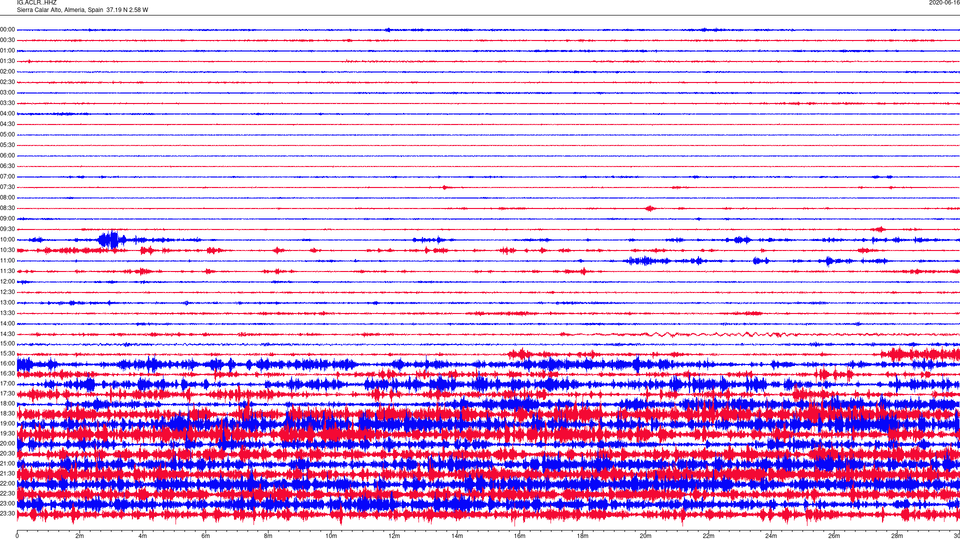Click the 20m tick on the minute axis
960x540 pixels.
coord(645,536)
